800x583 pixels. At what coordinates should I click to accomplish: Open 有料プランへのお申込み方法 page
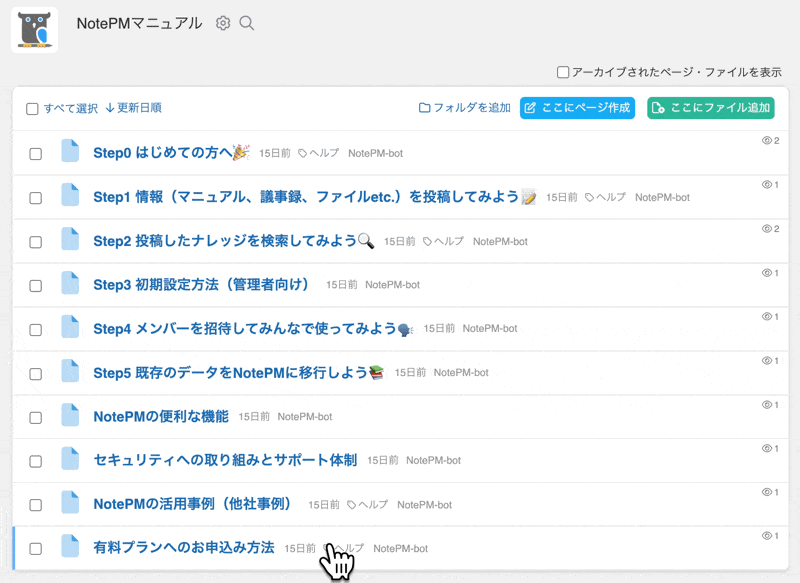(184, 548)
